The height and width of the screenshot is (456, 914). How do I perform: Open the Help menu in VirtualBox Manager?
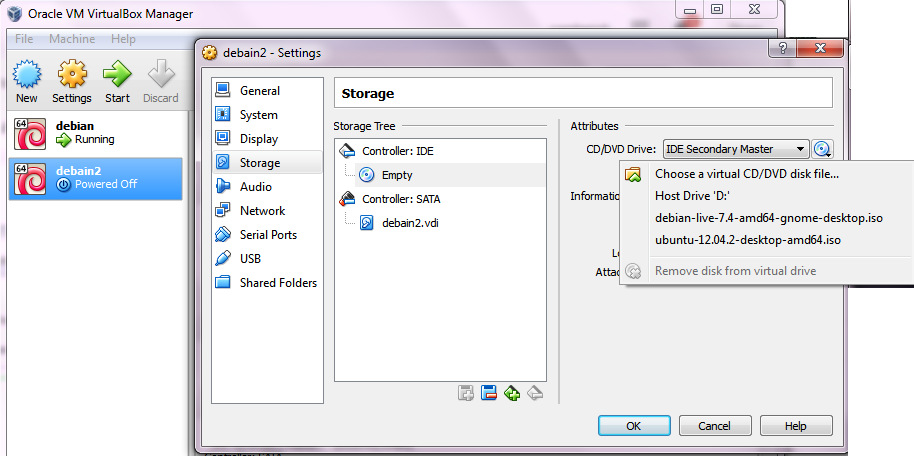123,38
